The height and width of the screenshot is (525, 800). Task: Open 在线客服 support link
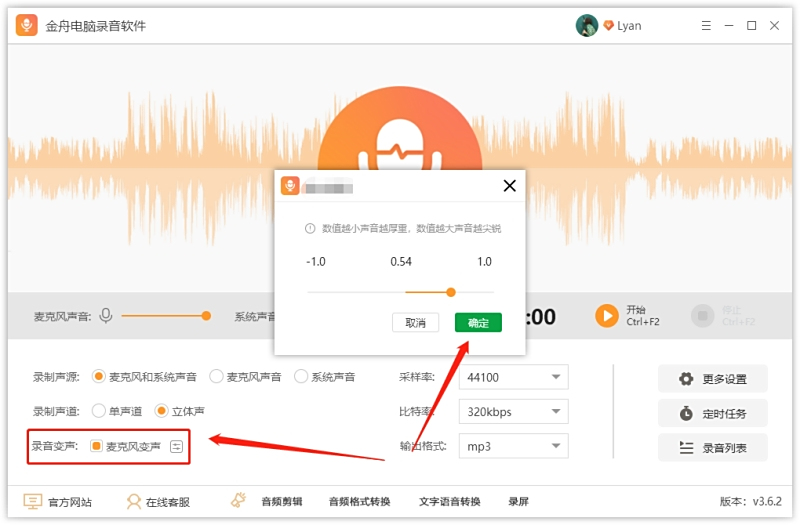[x=168, y=503]
